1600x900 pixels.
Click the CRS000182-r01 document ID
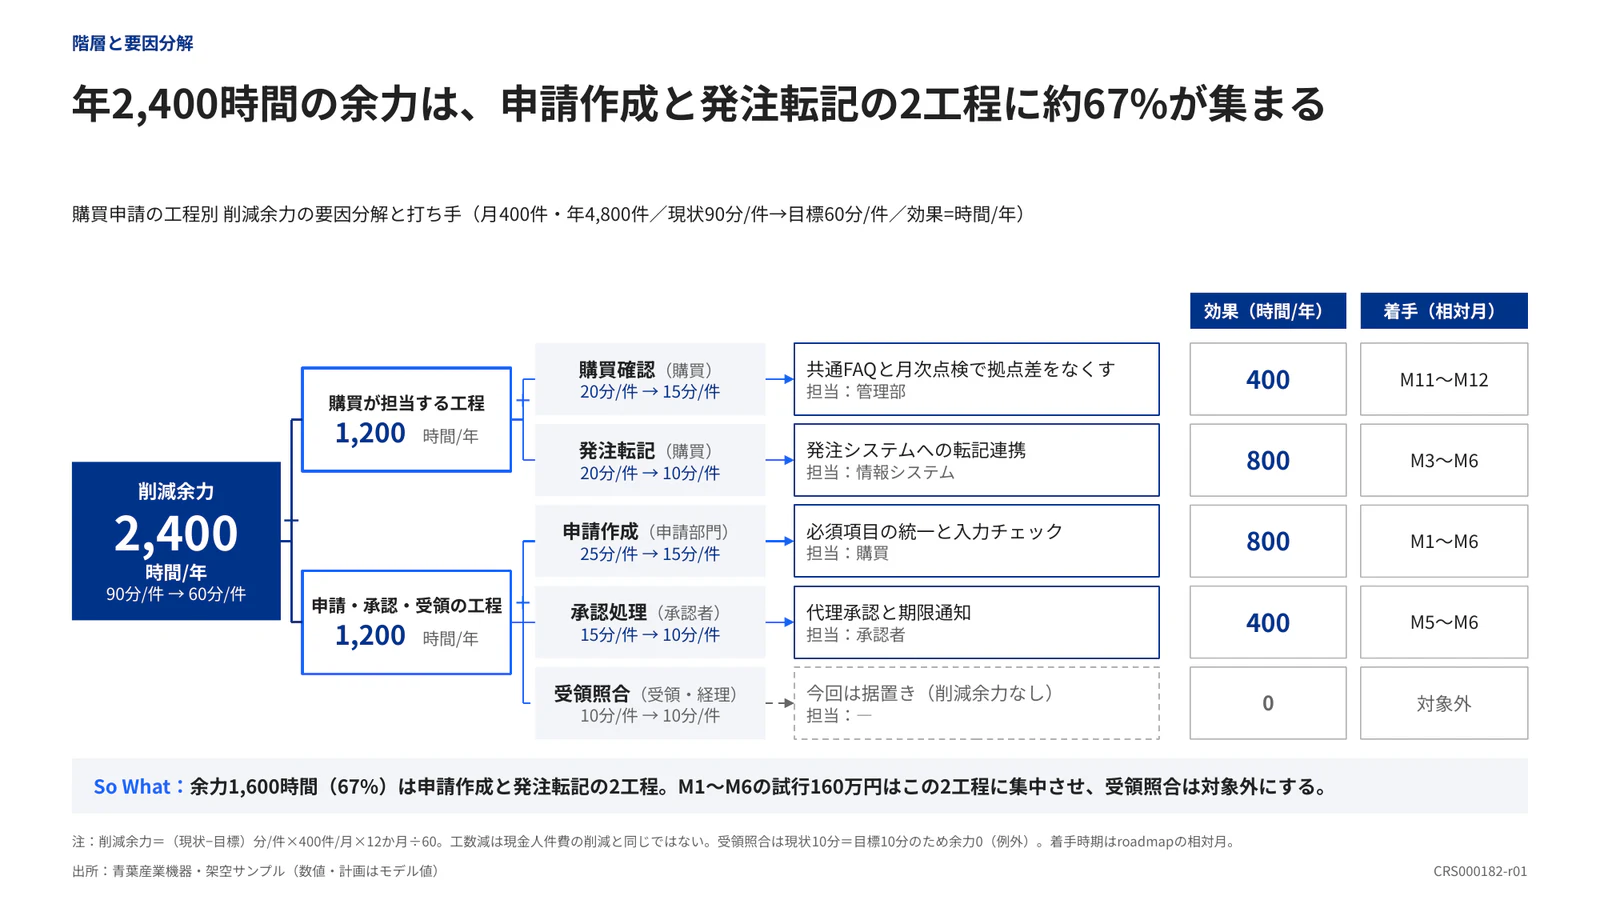(x=1480, y=871)
